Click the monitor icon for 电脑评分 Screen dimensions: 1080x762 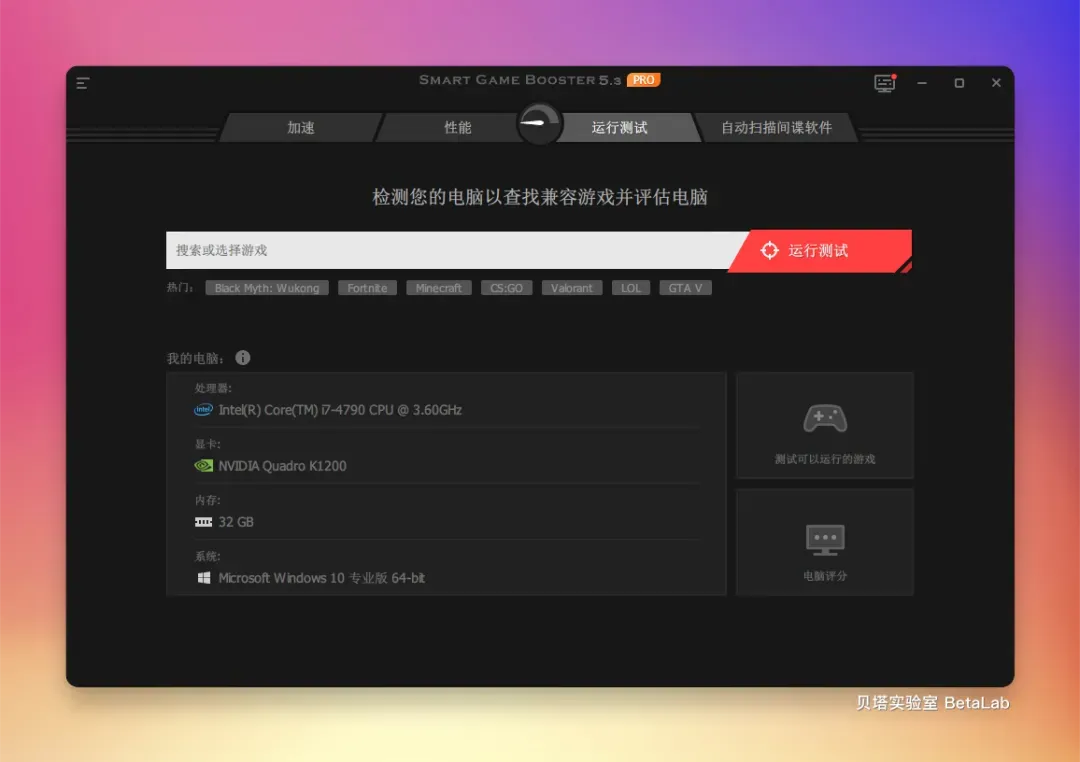point(824,539)
